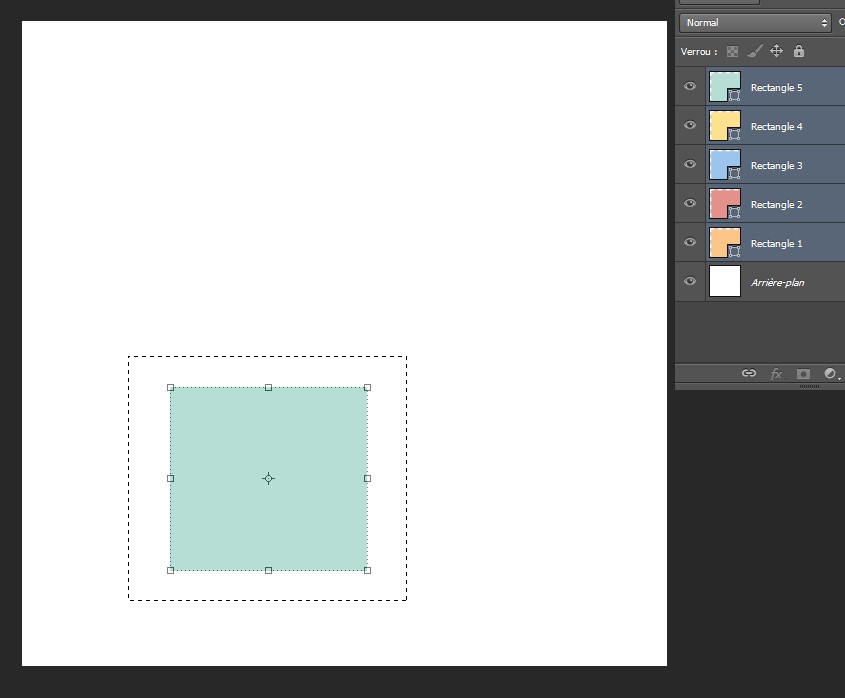Add layer mask icon
The width and height of the screenshot is (845, 698).
803,374
